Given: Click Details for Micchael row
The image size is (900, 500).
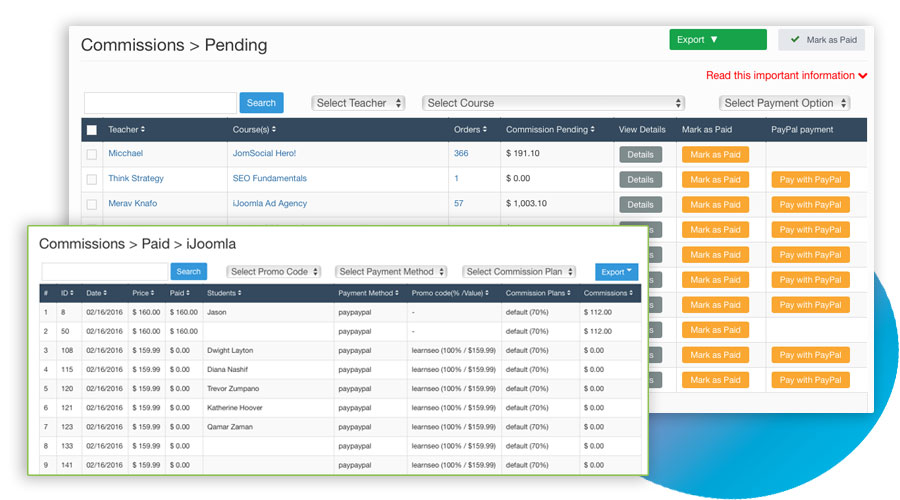Looking at the screenshot, I should (x=641, y=154).
